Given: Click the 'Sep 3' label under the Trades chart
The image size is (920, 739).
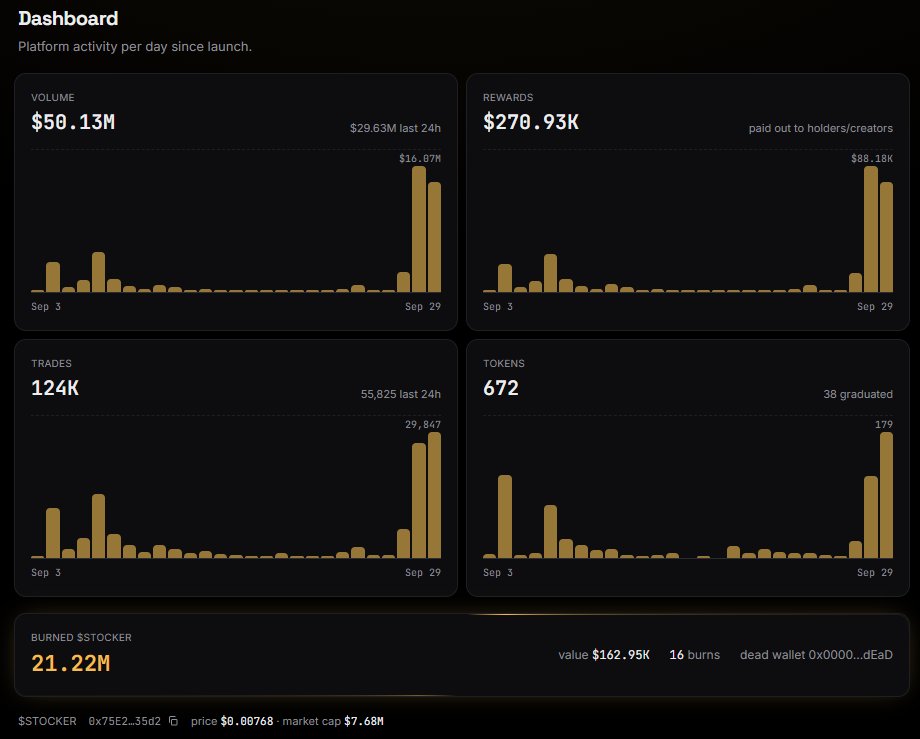Looking at the screenshot, I should (x=46, y=572).
